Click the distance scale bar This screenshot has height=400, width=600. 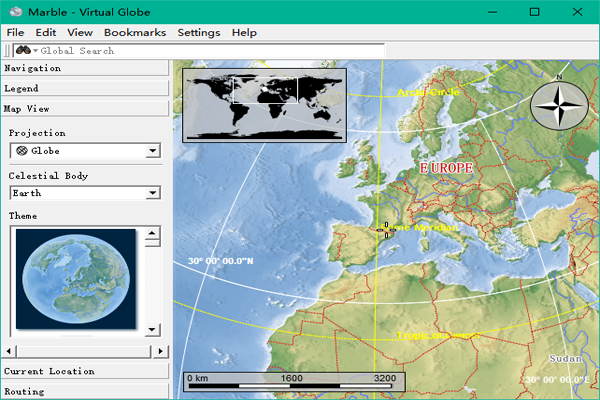click(294, 382)
